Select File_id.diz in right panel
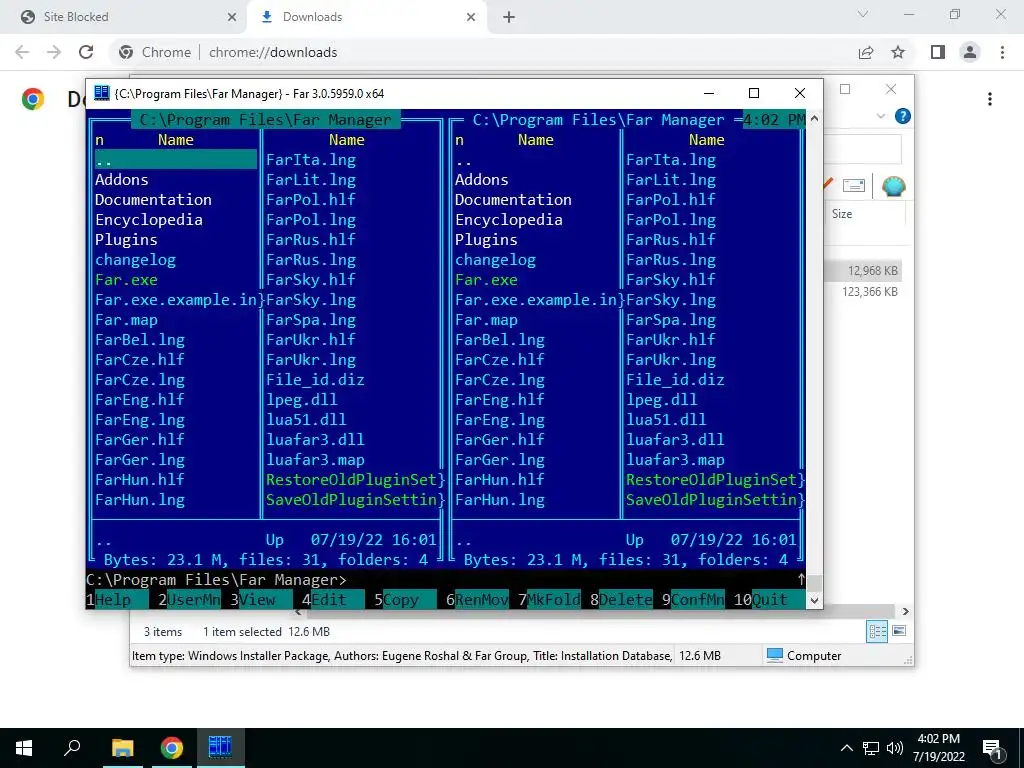Image resolution: width=1024 pixels, height=768 pixels. [x=675, y=380]
